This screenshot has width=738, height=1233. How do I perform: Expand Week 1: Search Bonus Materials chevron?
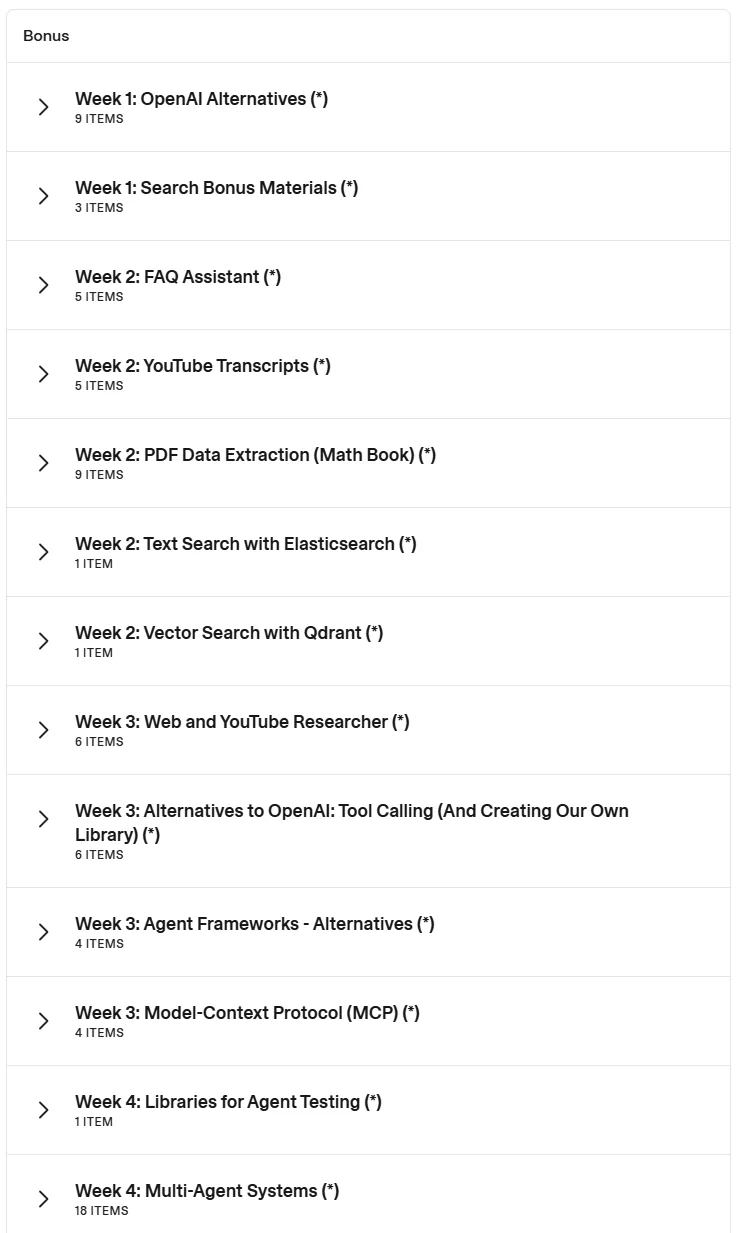click(43, 196)
